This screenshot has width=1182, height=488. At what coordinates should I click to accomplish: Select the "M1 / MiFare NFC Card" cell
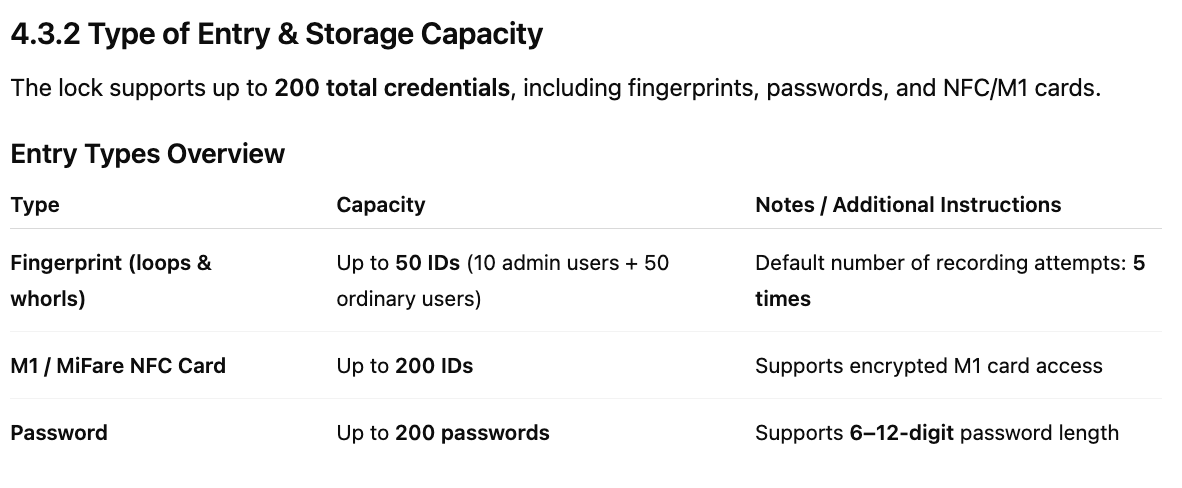point(118,366)
